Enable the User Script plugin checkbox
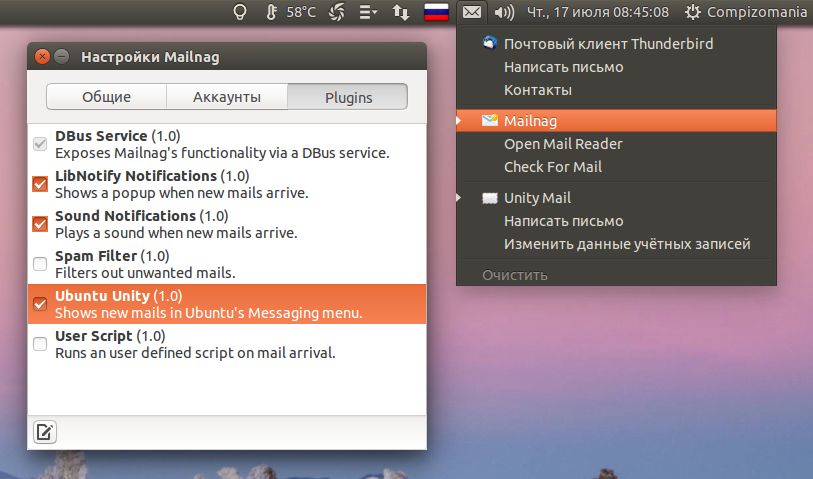813x479 pixels. click(x=40, y=343)
